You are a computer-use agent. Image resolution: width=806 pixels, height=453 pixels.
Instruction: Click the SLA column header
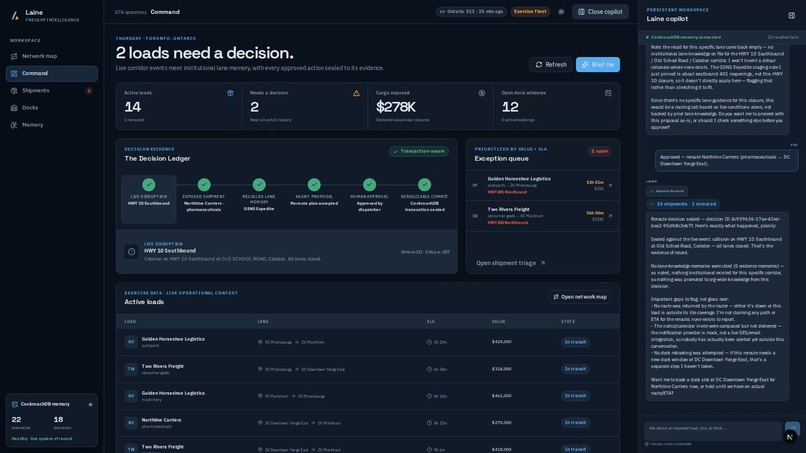click(x=431, y=321)
